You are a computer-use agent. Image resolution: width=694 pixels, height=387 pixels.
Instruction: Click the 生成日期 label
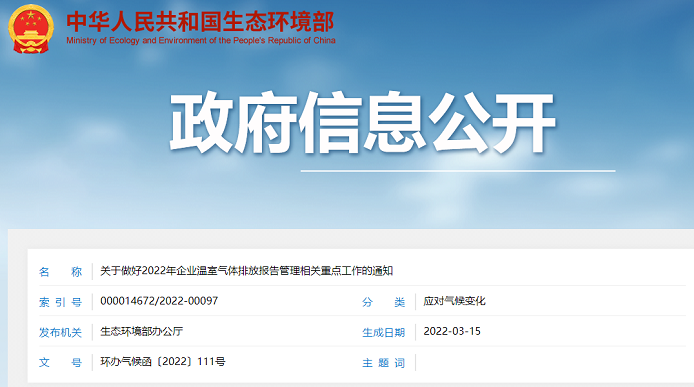(x=383, y=333)
